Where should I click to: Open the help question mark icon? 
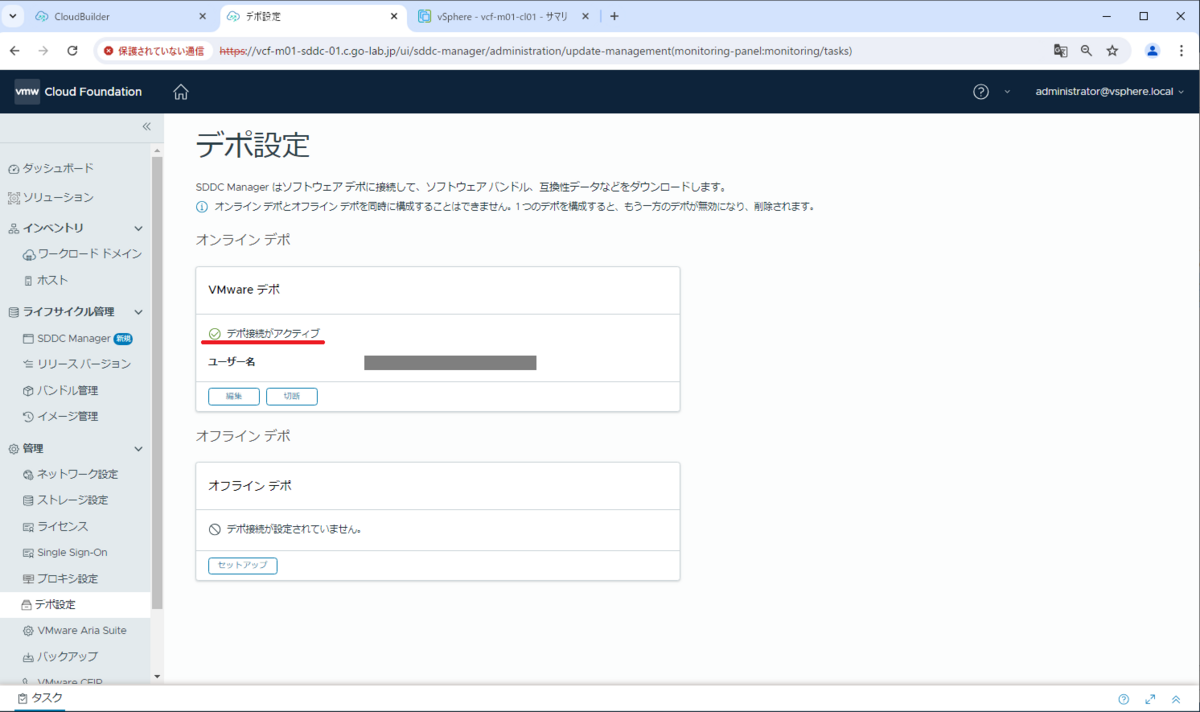tap(981, 92)
